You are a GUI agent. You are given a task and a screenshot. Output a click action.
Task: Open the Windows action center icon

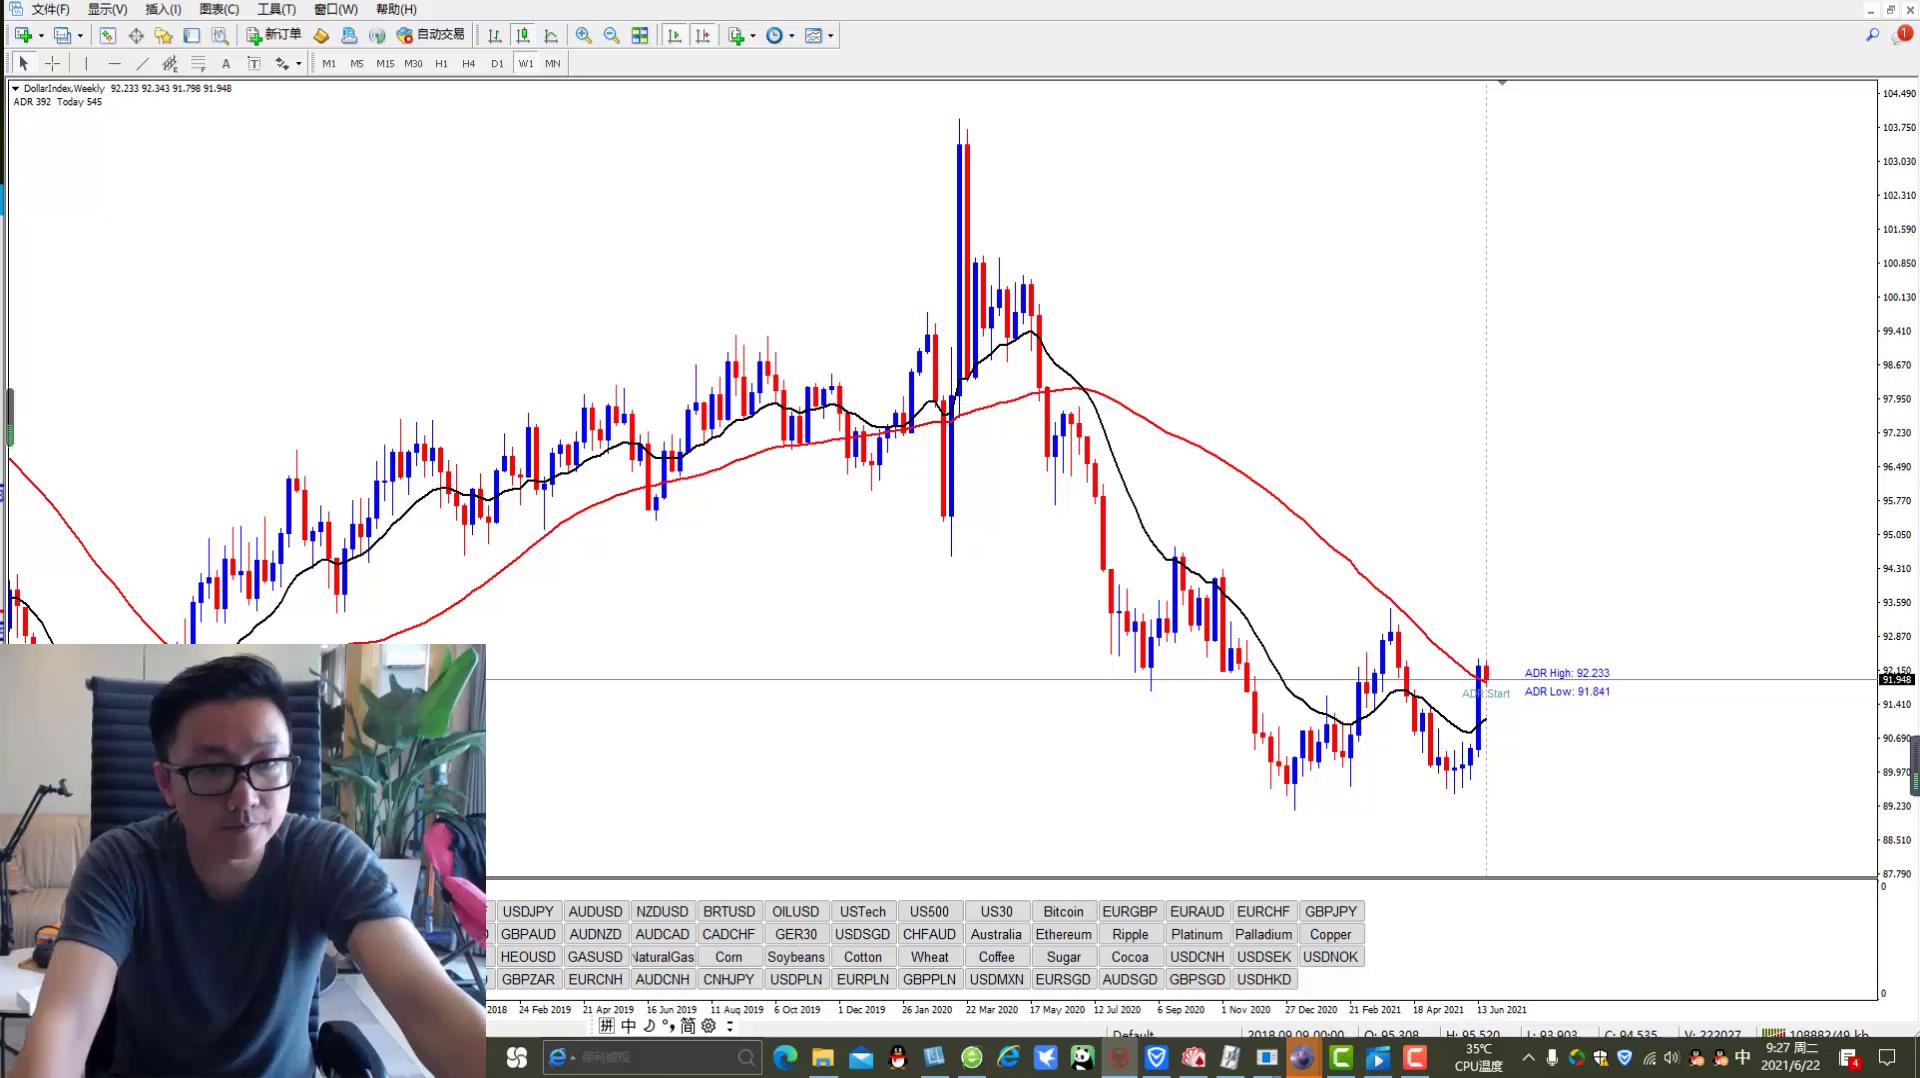(1888, 1057)
